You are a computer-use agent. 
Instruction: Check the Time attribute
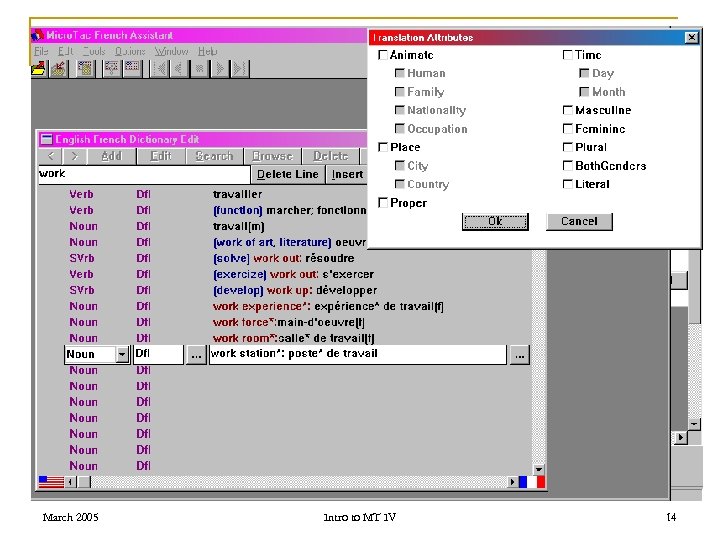click(568, 55)
